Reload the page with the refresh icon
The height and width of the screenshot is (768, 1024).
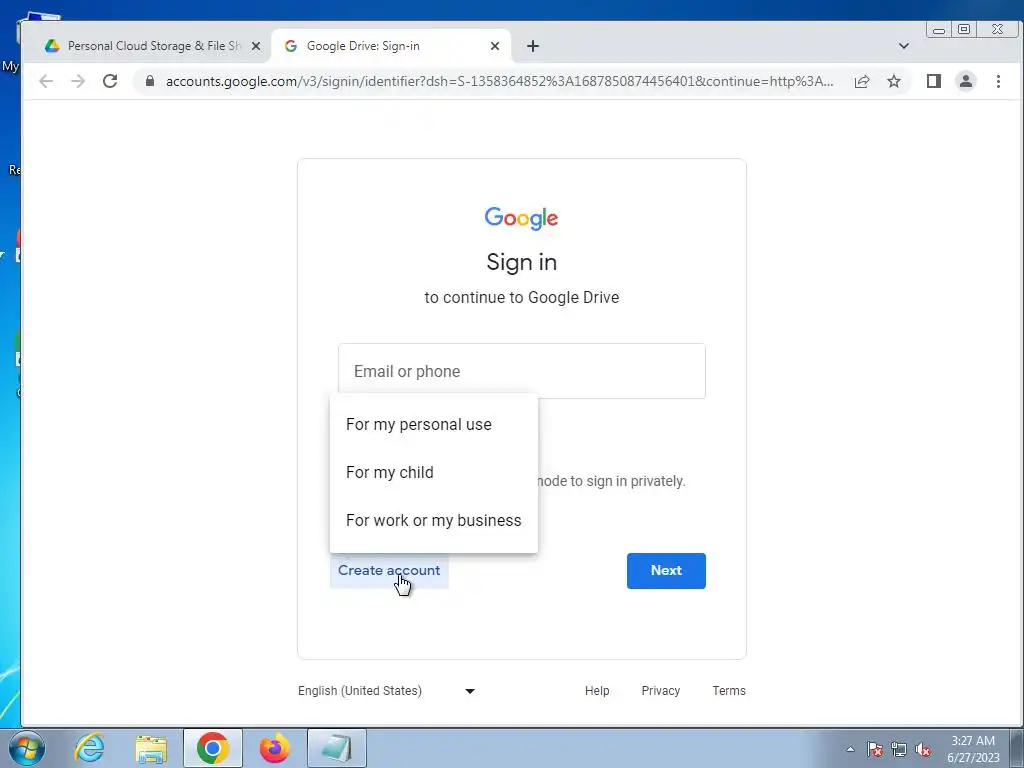110,81
